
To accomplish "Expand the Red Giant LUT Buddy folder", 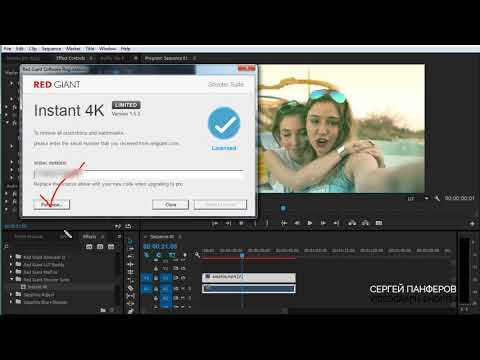I will coord(11,264).
